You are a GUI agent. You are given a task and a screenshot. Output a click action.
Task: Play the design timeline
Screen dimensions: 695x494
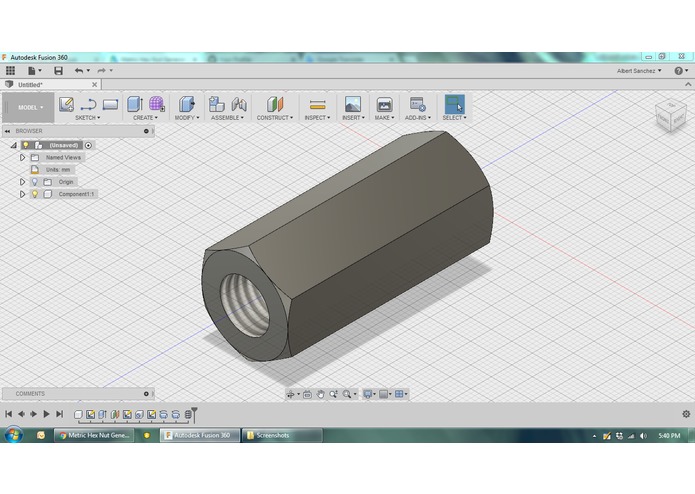[x=46, y=414]
